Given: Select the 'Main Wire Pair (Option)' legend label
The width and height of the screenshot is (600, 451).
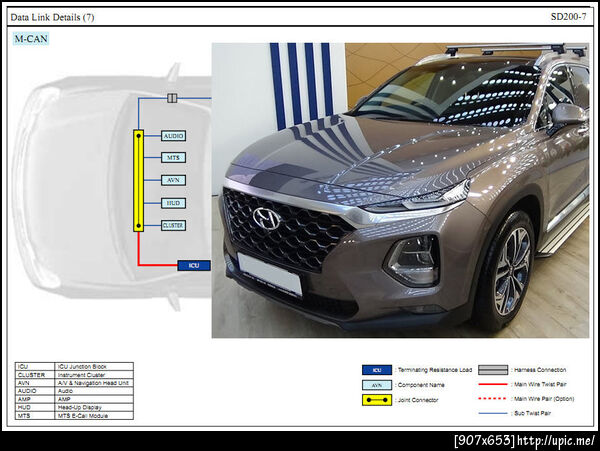Looking at the screenshot, I should pyautogui.click(x=544, y=399).
